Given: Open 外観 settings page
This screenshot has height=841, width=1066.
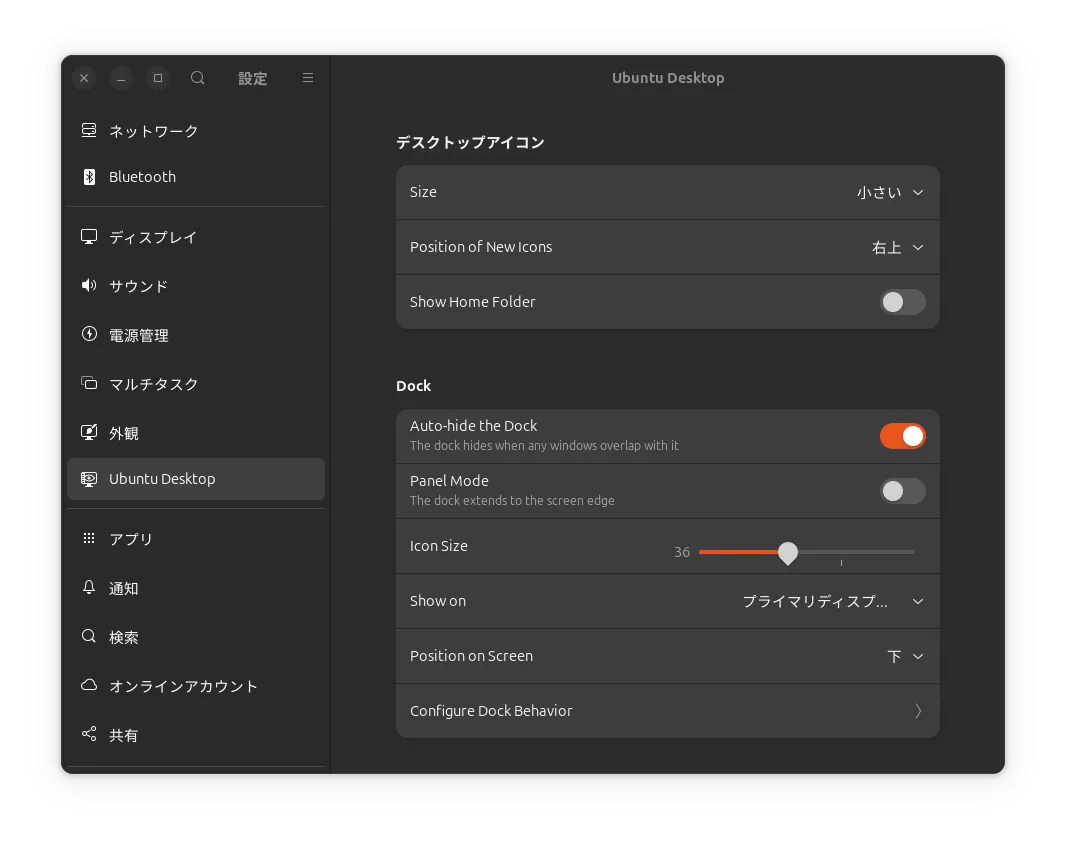Looking at the screenshot, I should 196,433.
